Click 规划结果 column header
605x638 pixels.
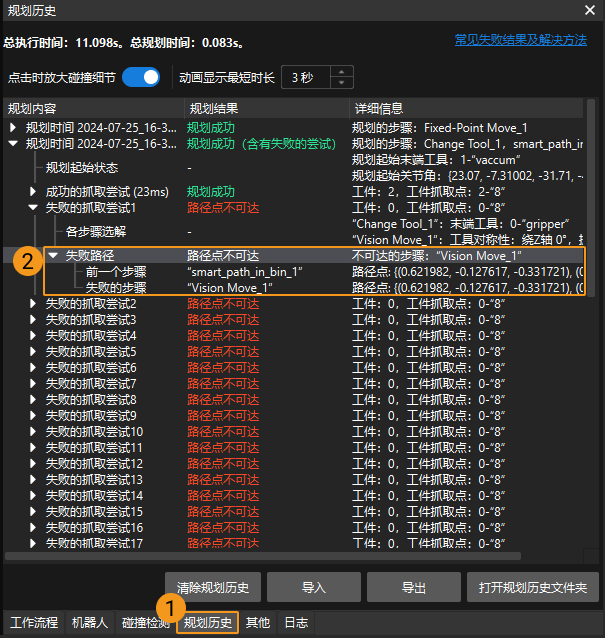267,108
